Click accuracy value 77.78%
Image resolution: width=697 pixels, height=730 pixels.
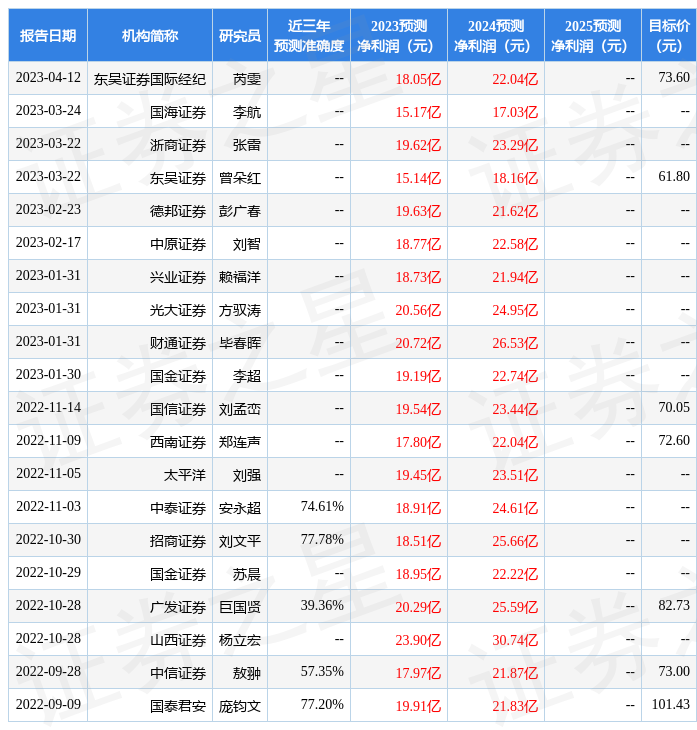(x=322, y=540)
